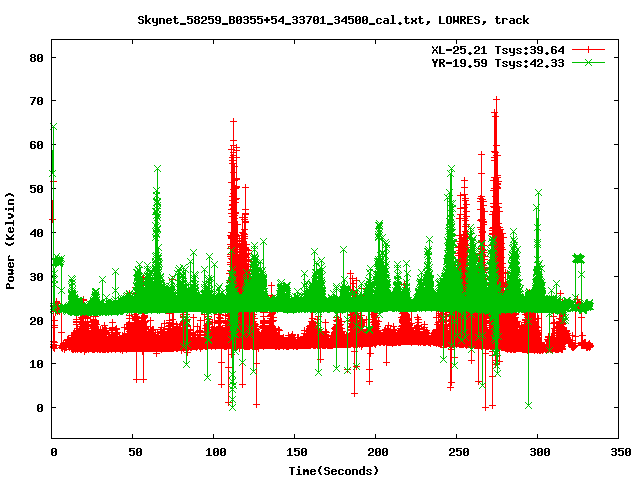Click the y-axis tick label 70
Screen dimensions: 640x480
pyautogui.click(x=36, y=101)
